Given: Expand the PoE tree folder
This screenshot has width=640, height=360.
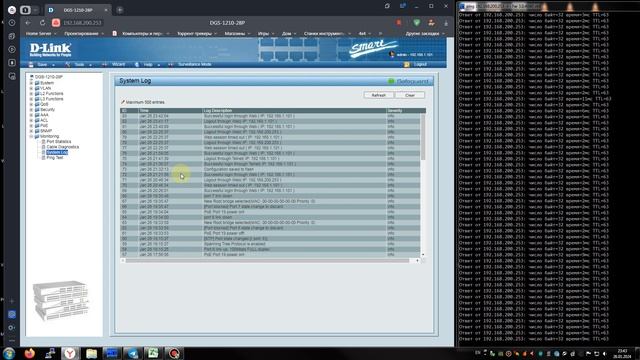Looking at the screenshot, I should pyautogui.click(x=31, y=126).
